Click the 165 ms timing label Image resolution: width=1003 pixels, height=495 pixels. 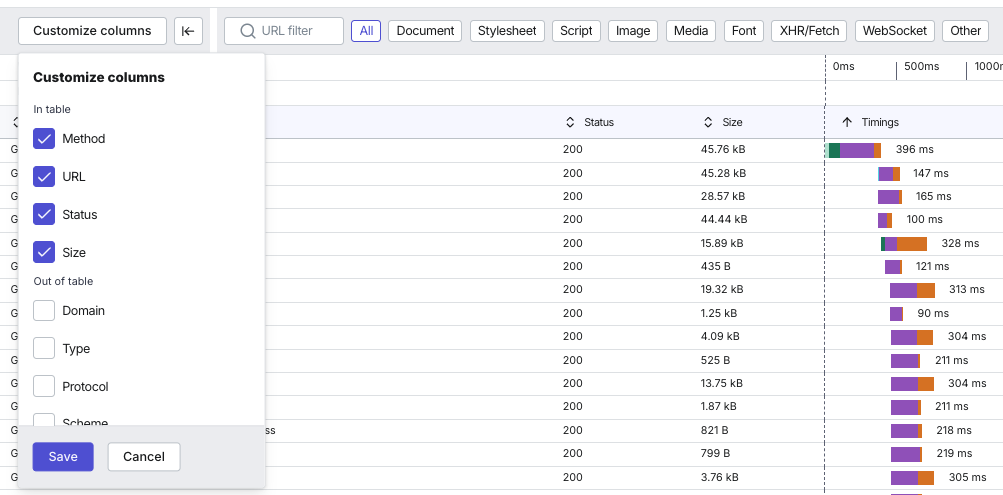point(933,196)
